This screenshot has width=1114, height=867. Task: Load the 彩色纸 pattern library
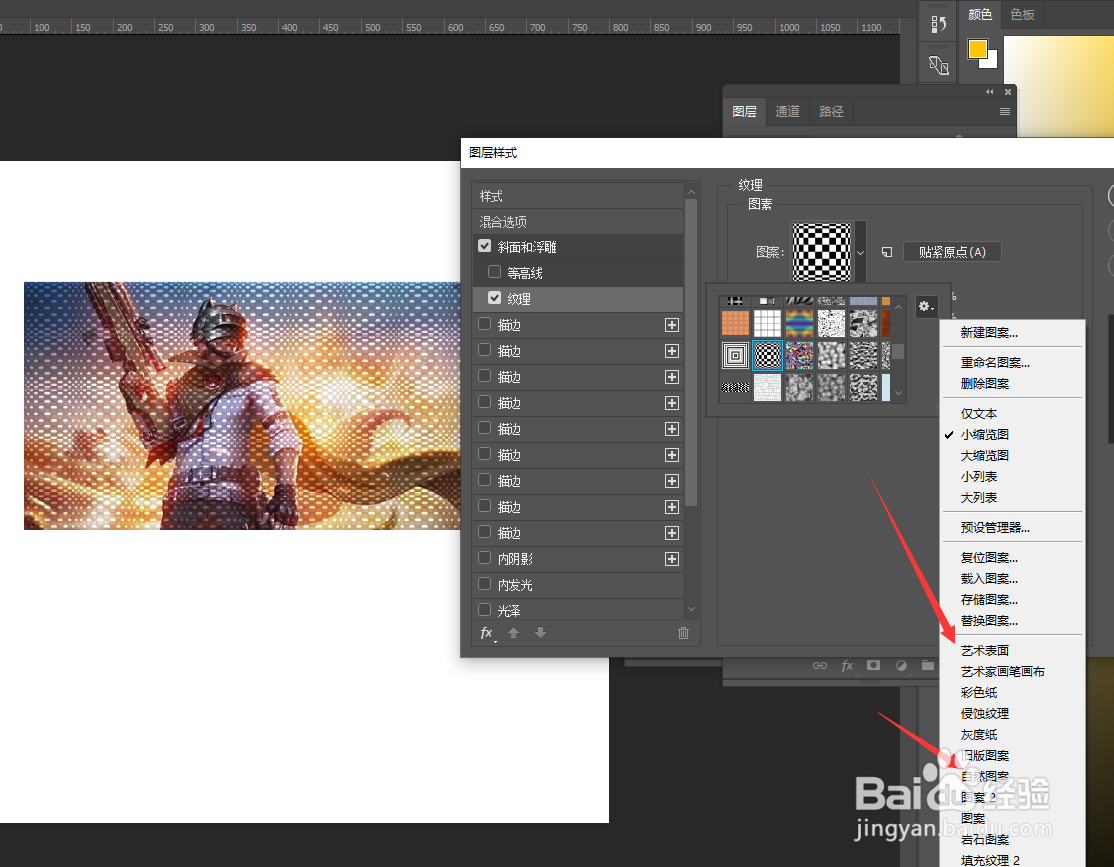point(978,693)
